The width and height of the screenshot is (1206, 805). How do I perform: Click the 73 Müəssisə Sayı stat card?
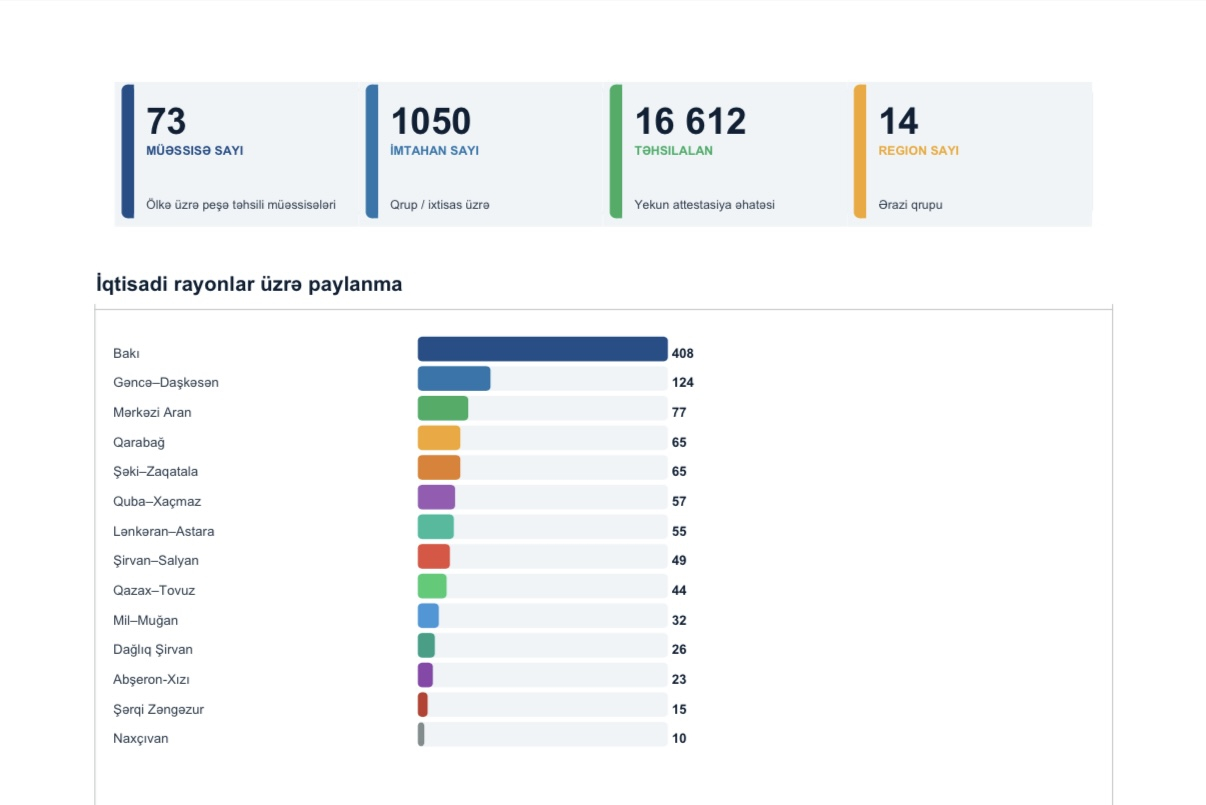coord(239,151)
